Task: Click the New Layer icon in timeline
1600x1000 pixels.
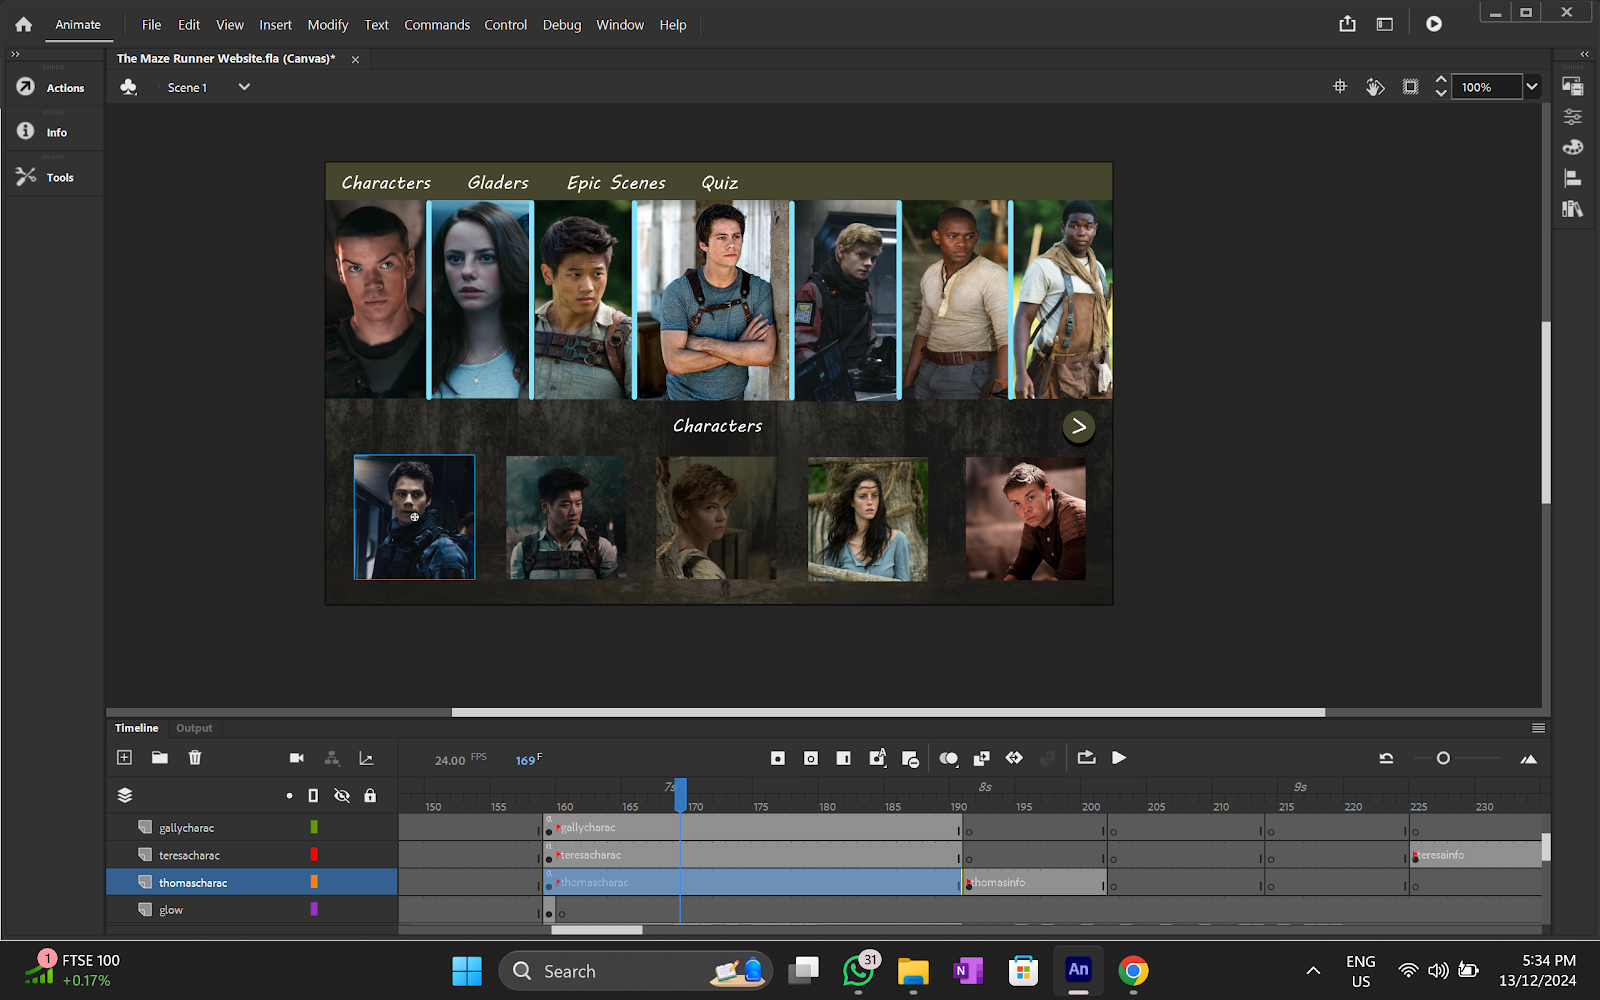Action: pos(124,758)
